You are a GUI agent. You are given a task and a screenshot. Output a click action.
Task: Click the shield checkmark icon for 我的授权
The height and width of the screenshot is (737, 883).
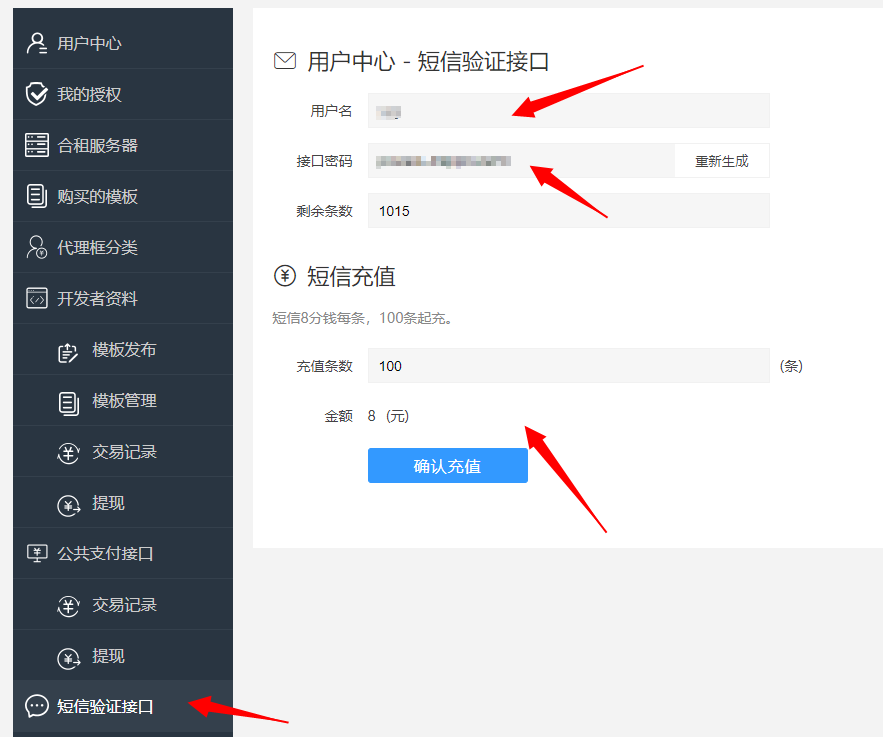tap(37, 94)
